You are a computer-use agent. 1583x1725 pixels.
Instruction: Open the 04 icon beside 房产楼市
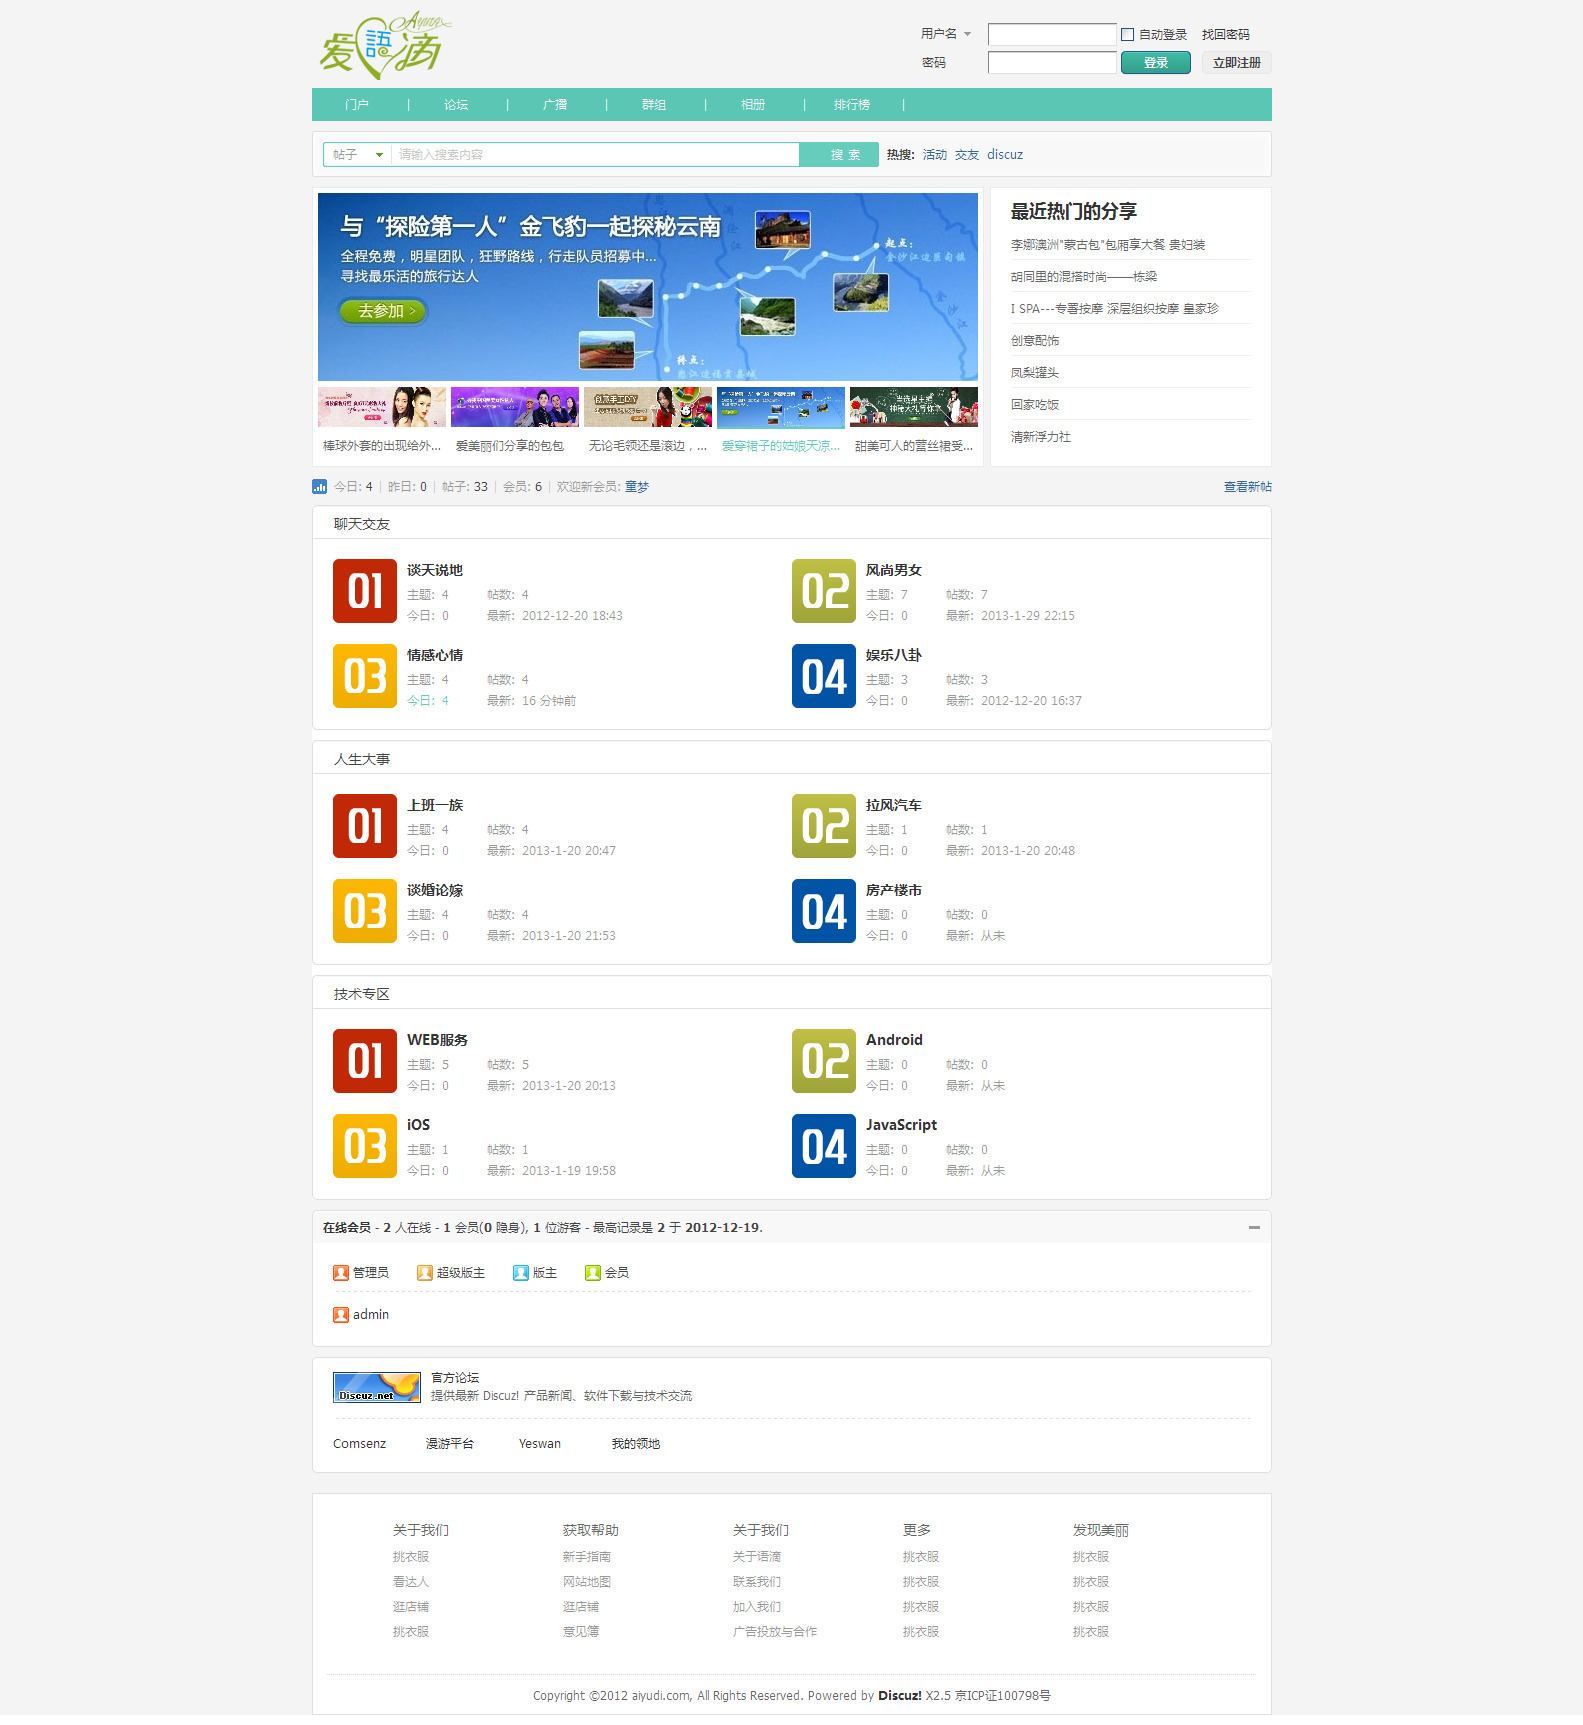pos(824,911)
